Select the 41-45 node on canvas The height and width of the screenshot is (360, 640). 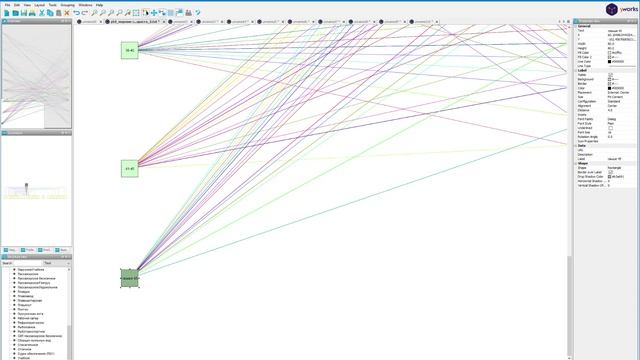(x=130, y=168)
